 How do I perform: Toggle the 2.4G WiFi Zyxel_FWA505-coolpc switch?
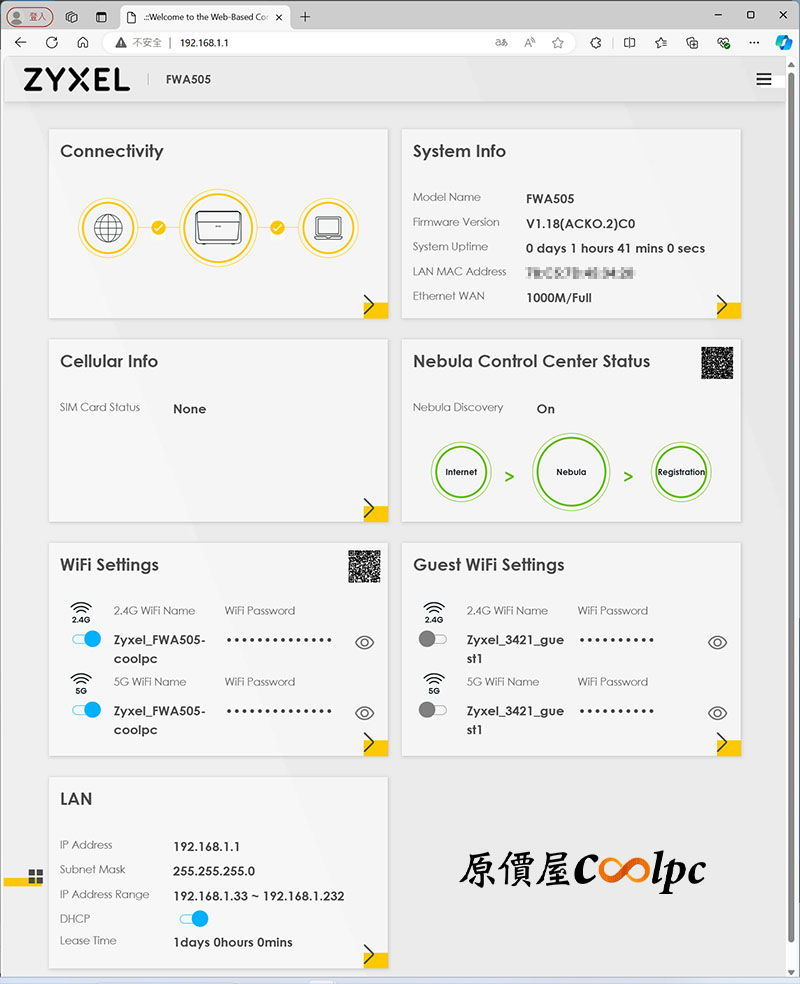86,639
